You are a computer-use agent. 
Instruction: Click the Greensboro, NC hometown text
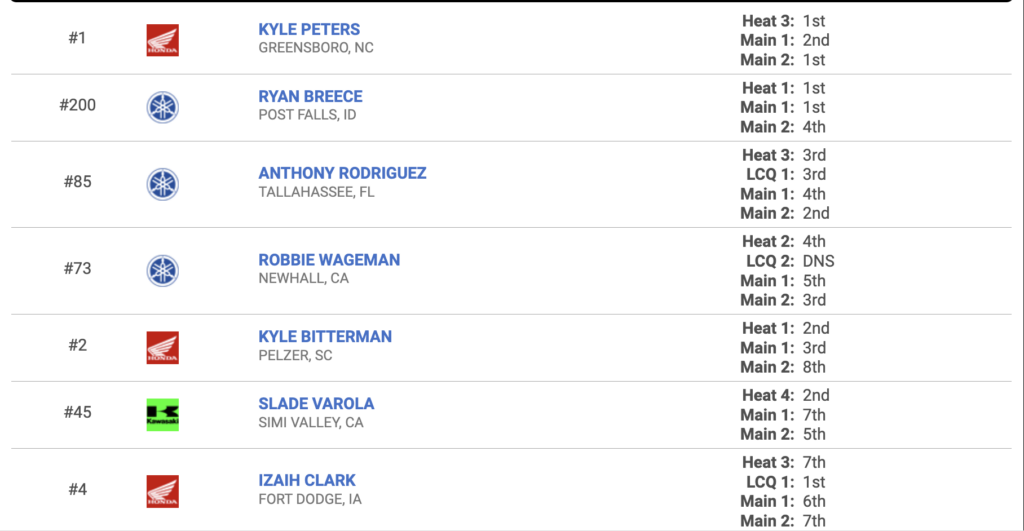pos(316,48)
